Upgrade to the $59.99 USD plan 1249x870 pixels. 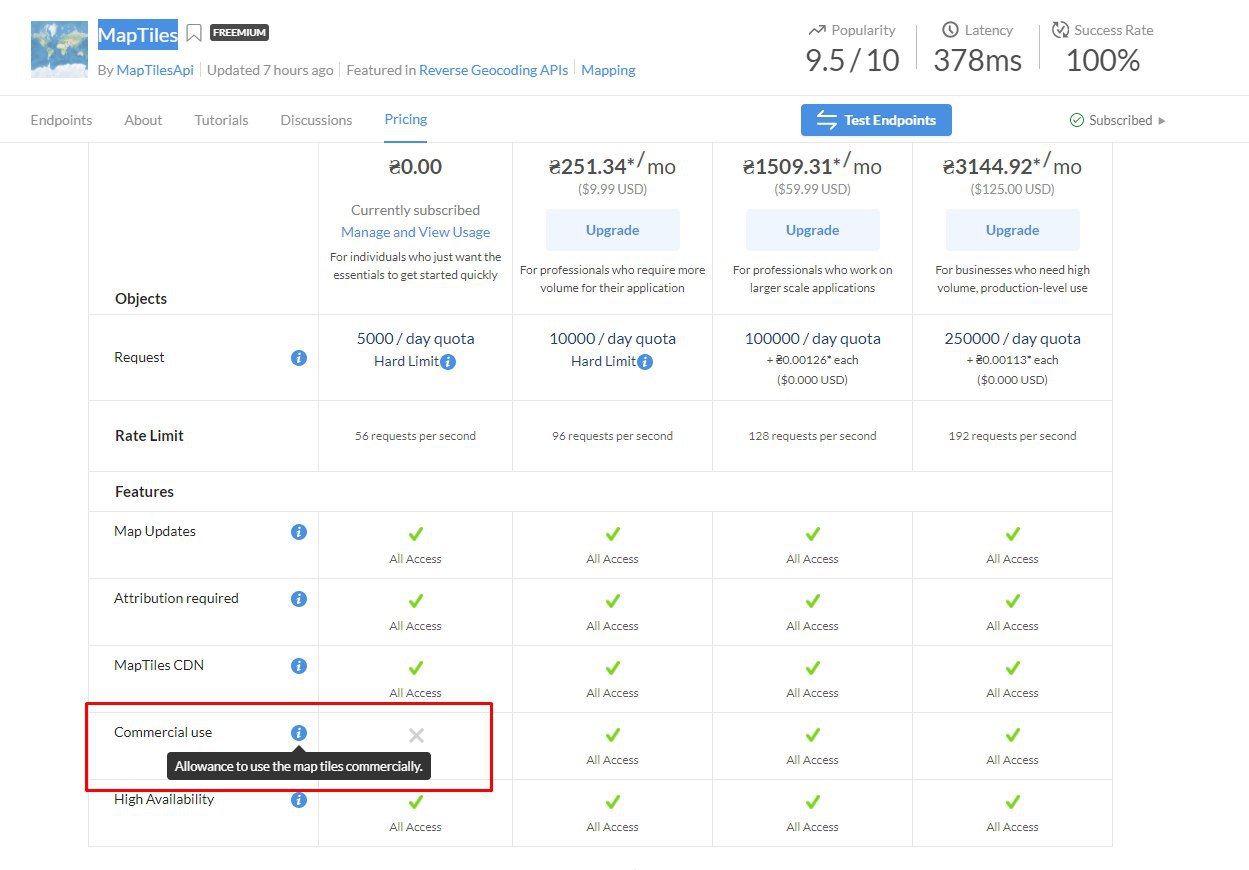coord(813,230)
